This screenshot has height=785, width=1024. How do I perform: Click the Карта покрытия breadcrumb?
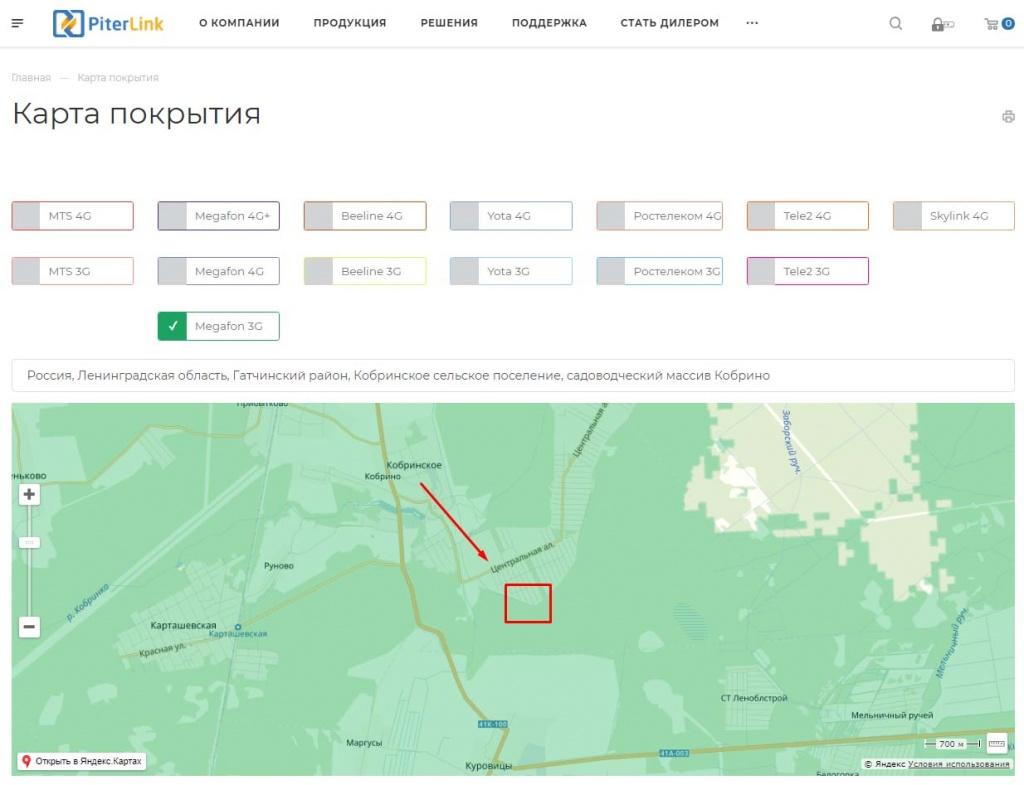tap(118, 78)
